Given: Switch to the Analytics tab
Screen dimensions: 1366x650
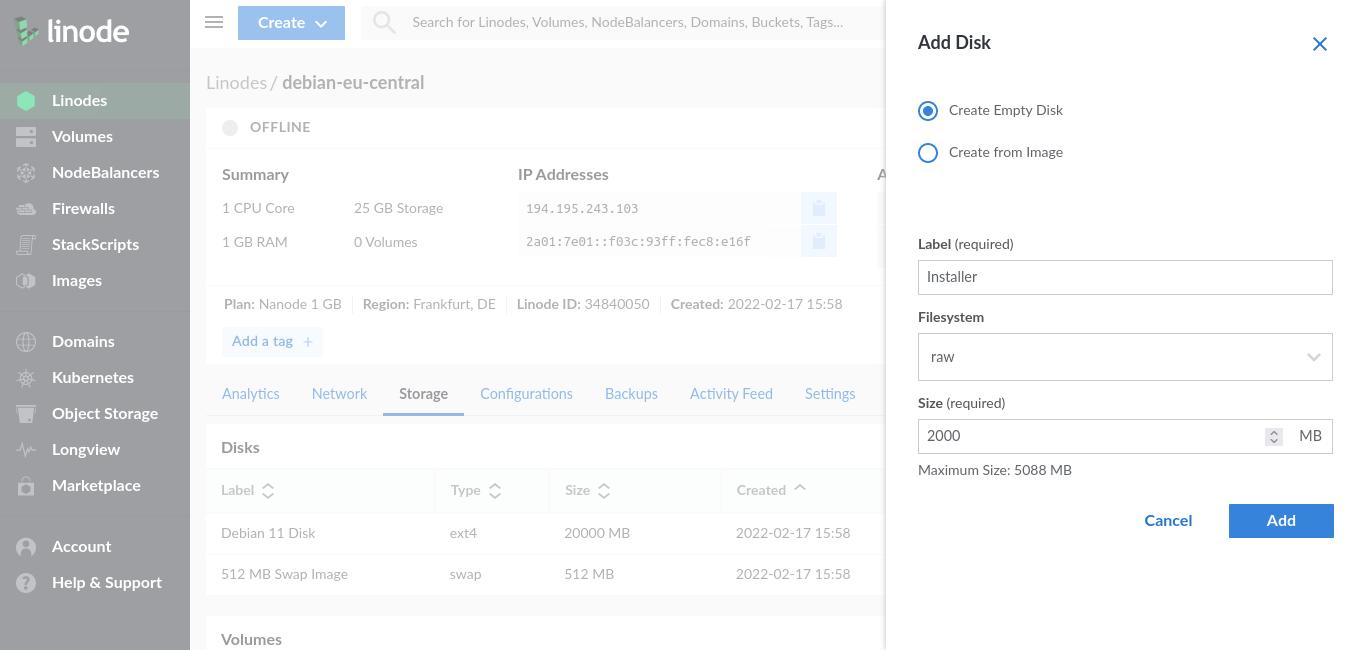Looking at the screenshot, I should coord(251,394).
